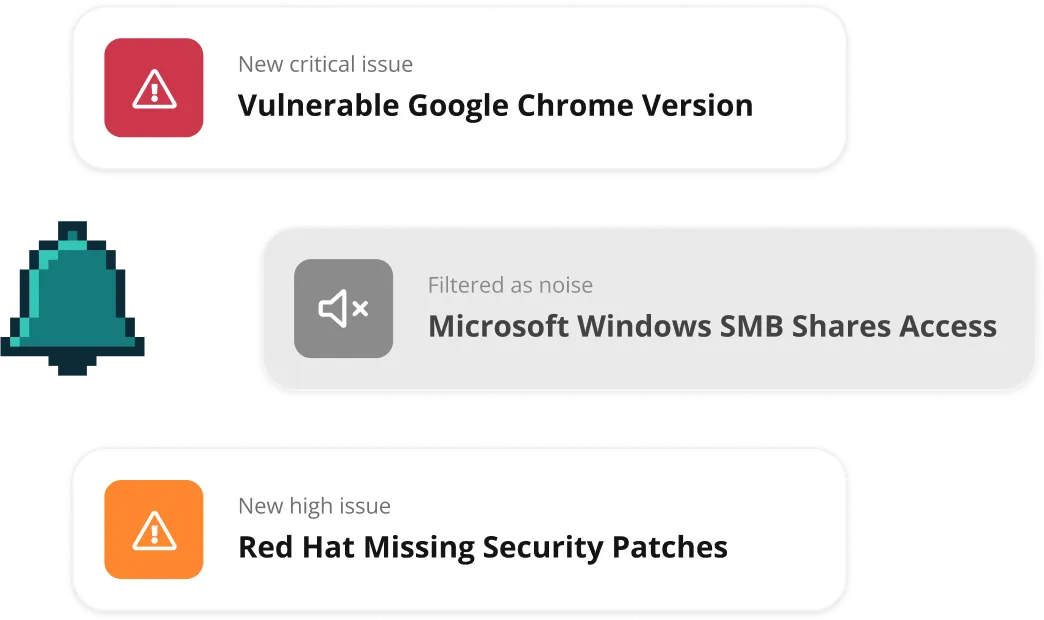The width and height of the screenshot is (1044, 620).
Task: Open Microsoft Windows SMB Shares Access title
Action: (x=712, y=326)
